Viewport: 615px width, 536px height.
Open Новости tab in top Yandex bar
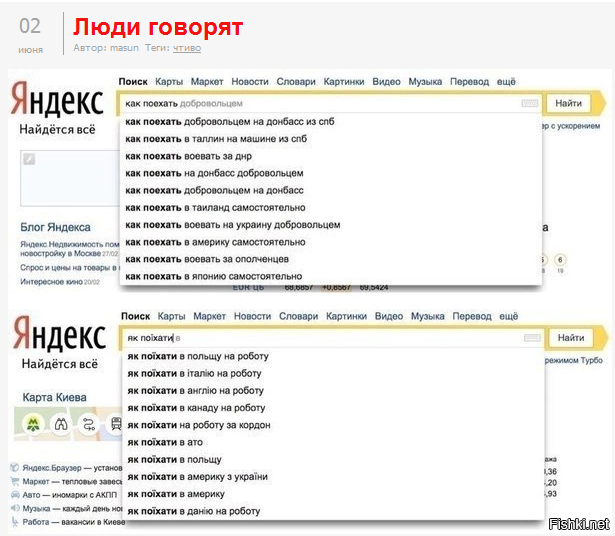tap(250, 82)
